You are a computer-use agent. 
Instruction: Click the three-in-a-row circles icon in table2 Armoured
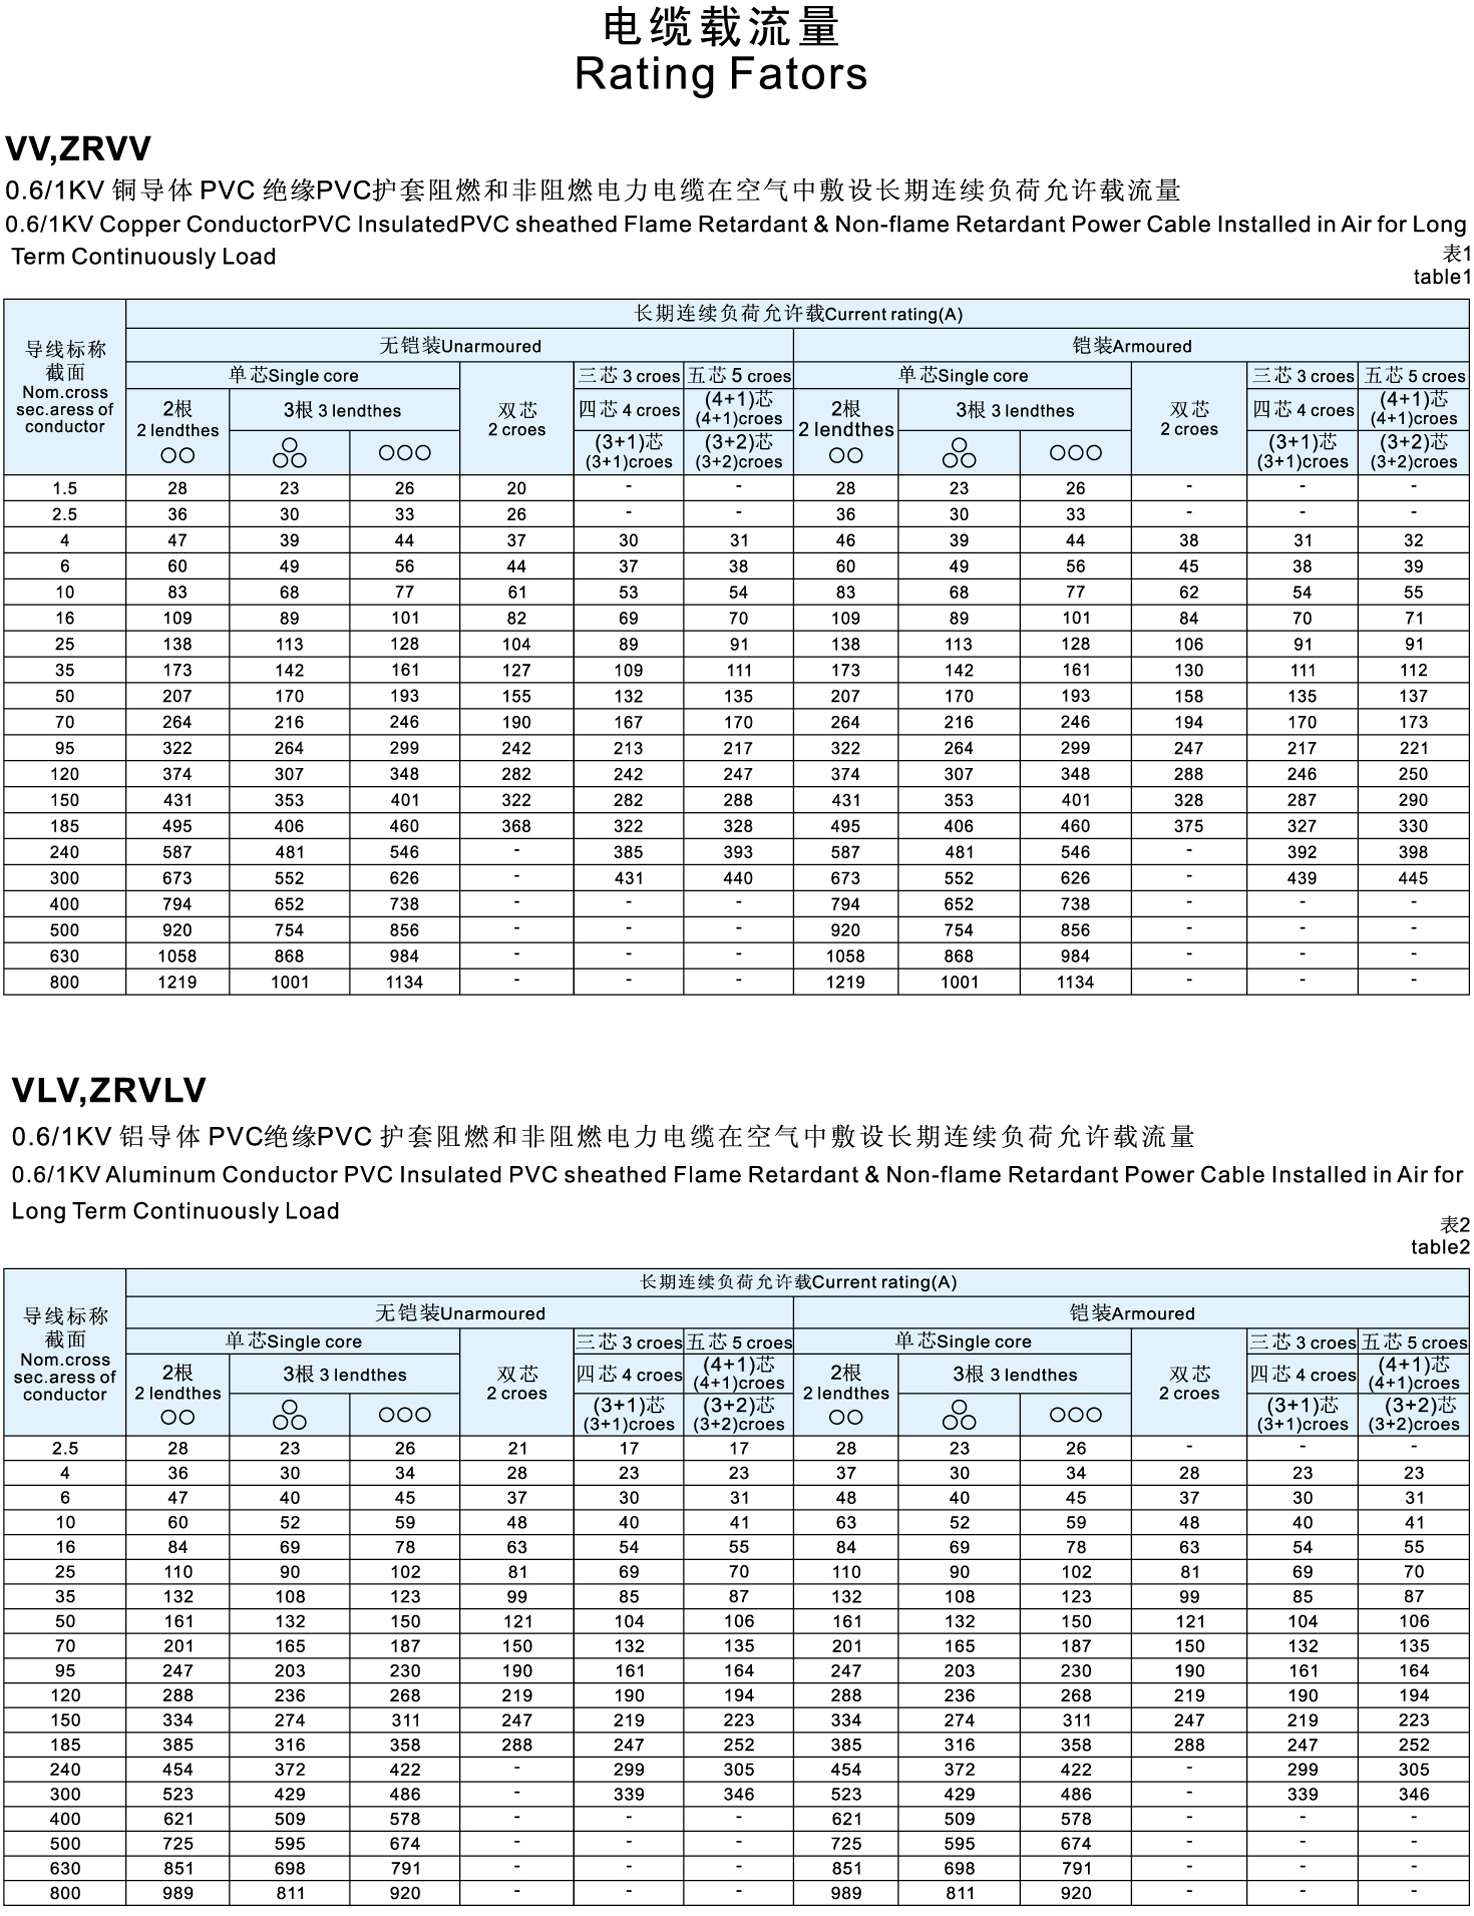(x=1075, y=1415)
